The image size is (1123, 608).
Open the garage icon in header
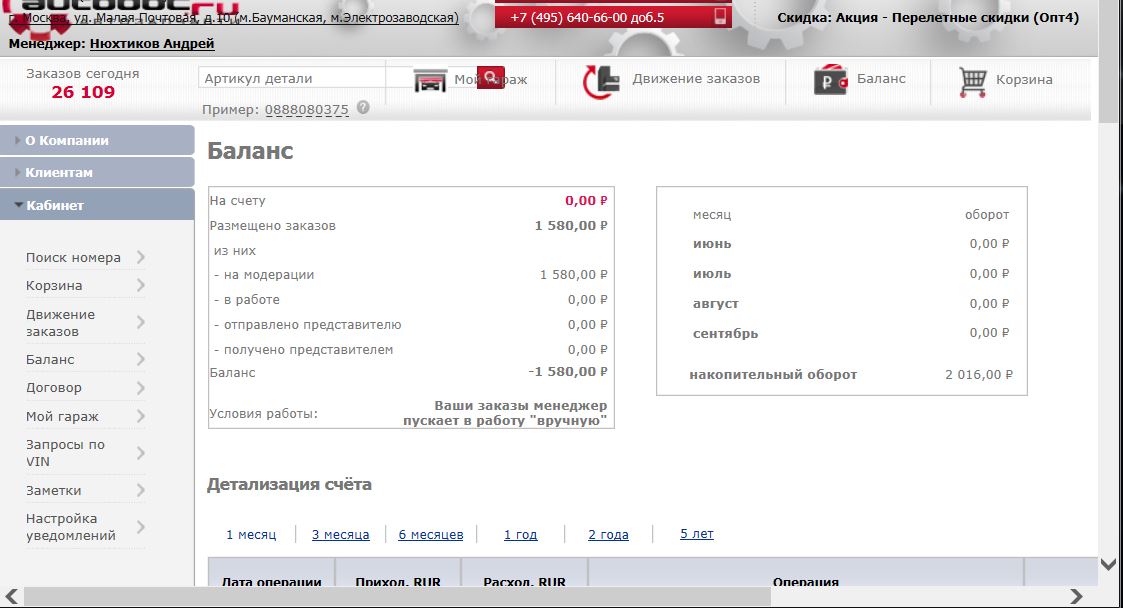[x=430, y=80]
